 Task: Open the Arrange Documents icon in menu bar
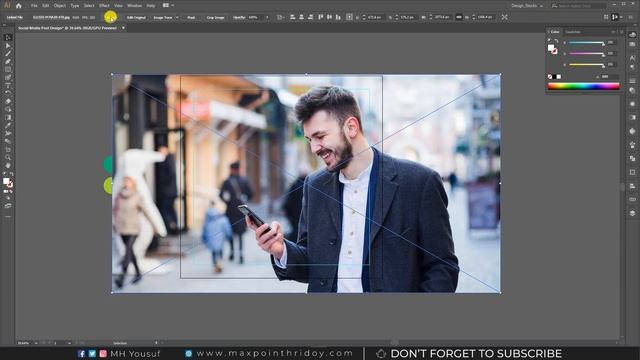(166, 6)
